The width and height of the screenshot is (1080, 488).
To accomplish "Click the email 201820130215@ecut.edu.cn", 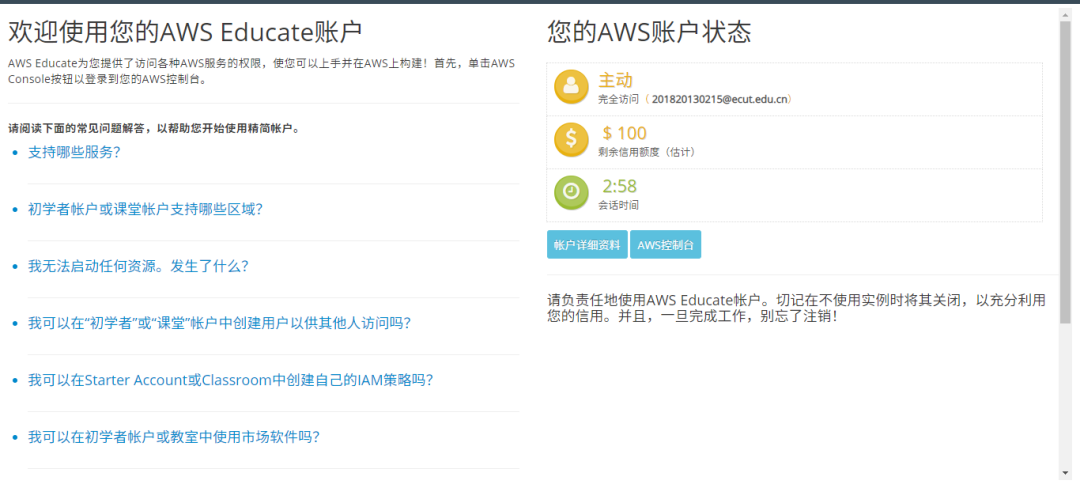I will tap(720, 99).
